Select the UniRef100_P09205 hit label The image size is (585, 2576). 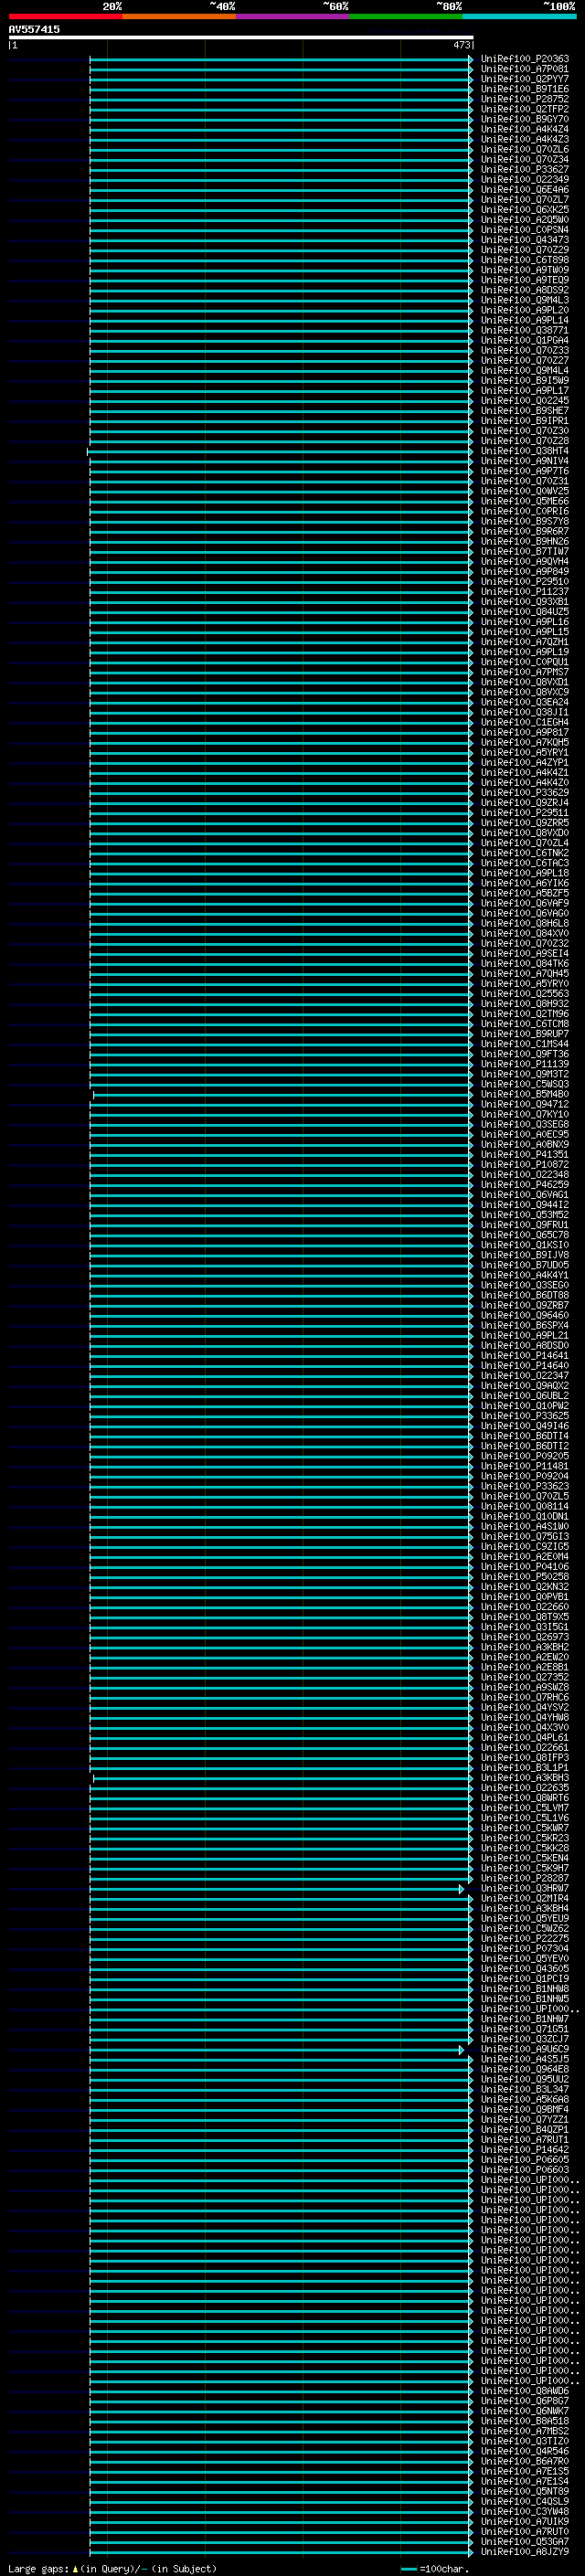[x=525, y=1456]
